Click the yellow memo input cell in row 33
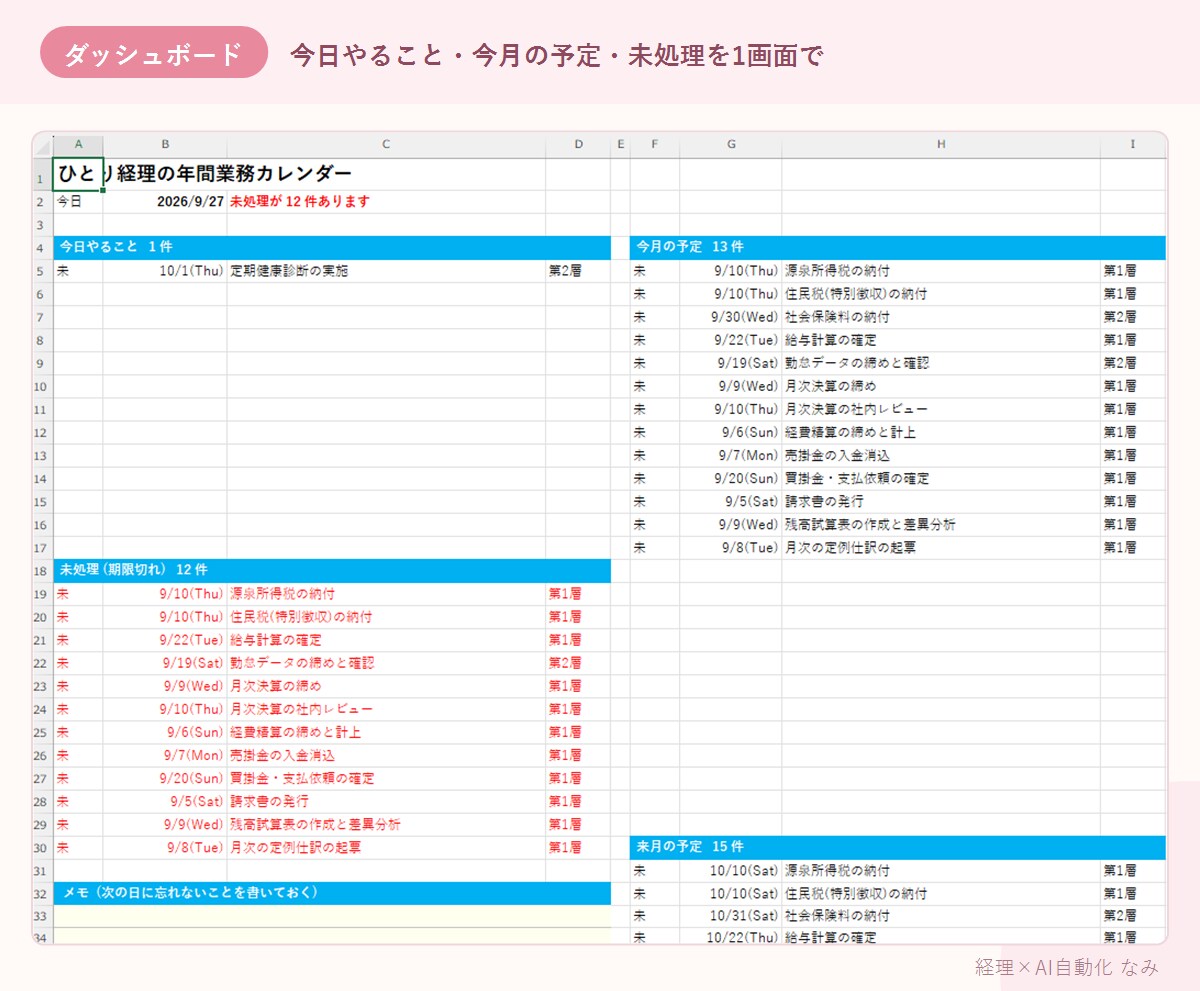 (x=332, y=916)
